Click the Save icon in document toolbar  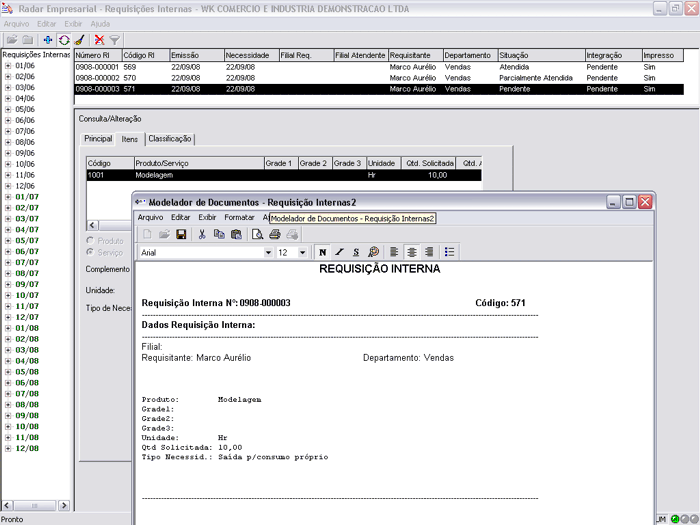click(181, 234)
